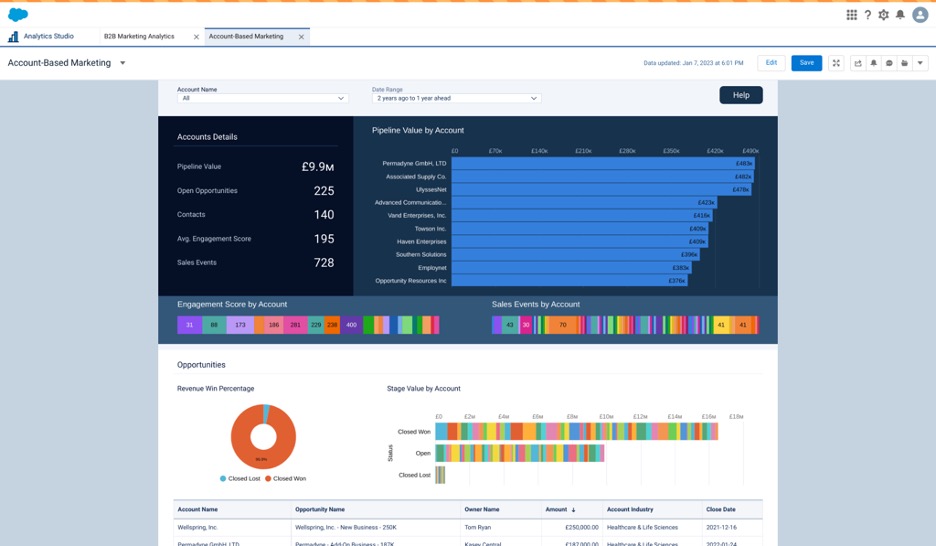Expand the Account-Based Marketing title dropdown

[x=122, y=63]
